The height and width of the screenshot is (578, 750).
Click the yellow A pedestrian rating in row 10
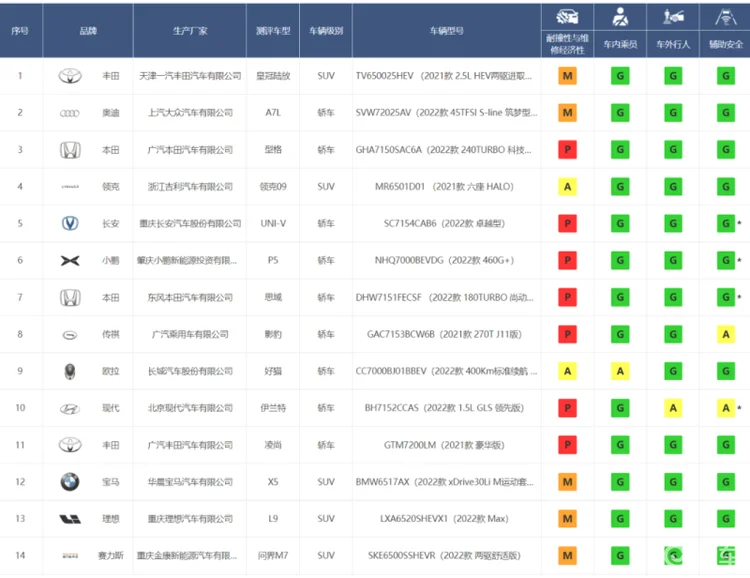point(673,408)
